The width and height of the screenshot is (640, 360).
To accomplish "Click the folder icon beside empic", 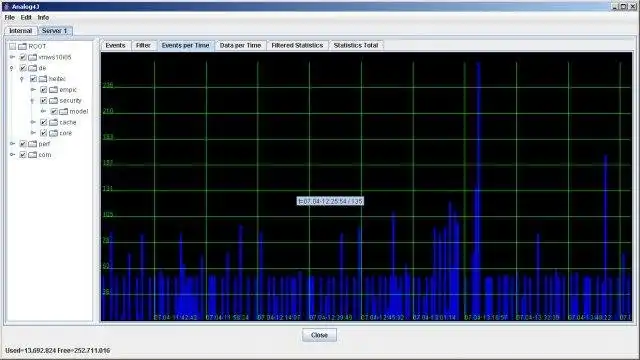I will pyautogui.click(x=53, y=90).
